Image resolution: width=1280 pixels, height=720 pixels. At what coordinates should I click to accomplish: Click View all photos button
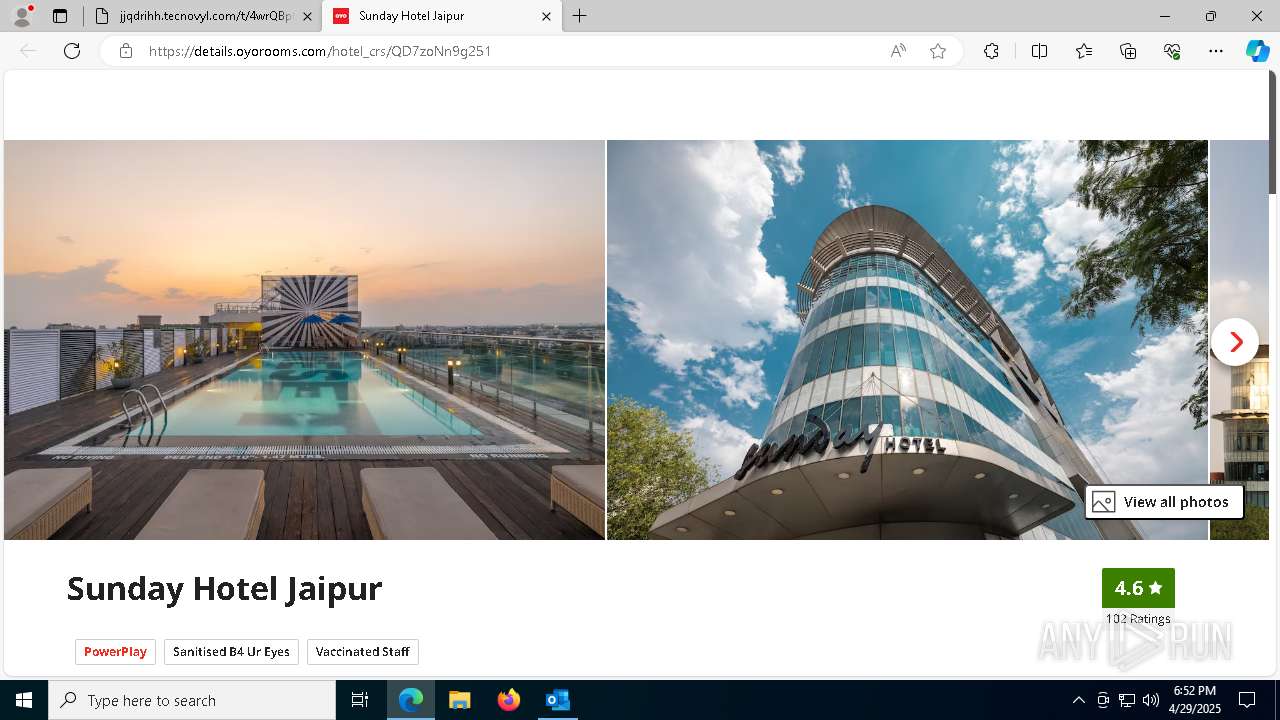pyautogui.click(x=1164, y=502)
